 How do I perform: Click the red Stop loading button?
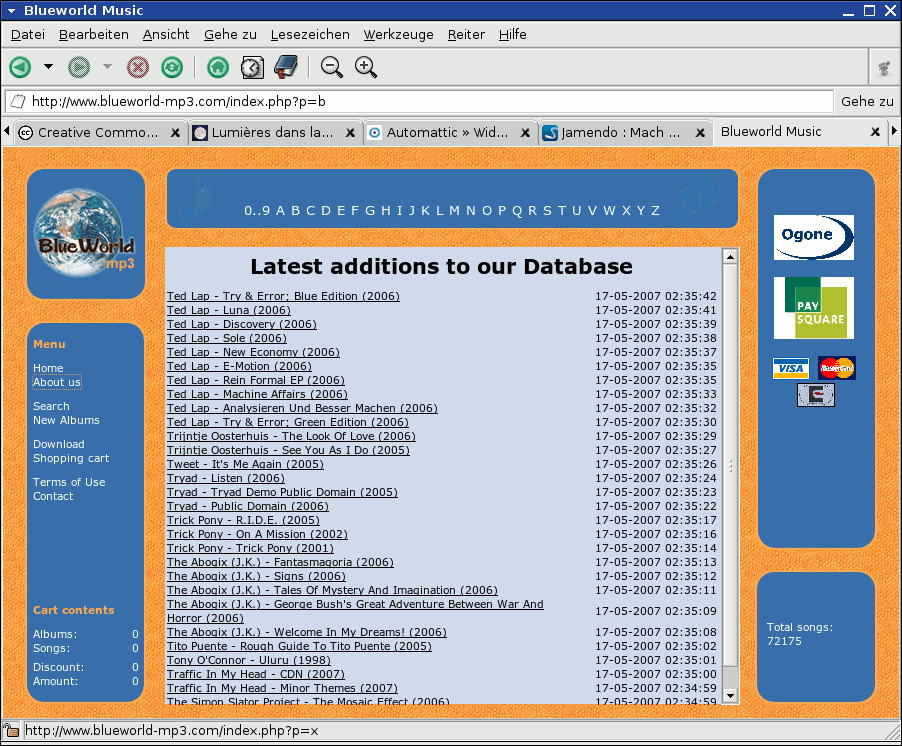tap(137, 67)
